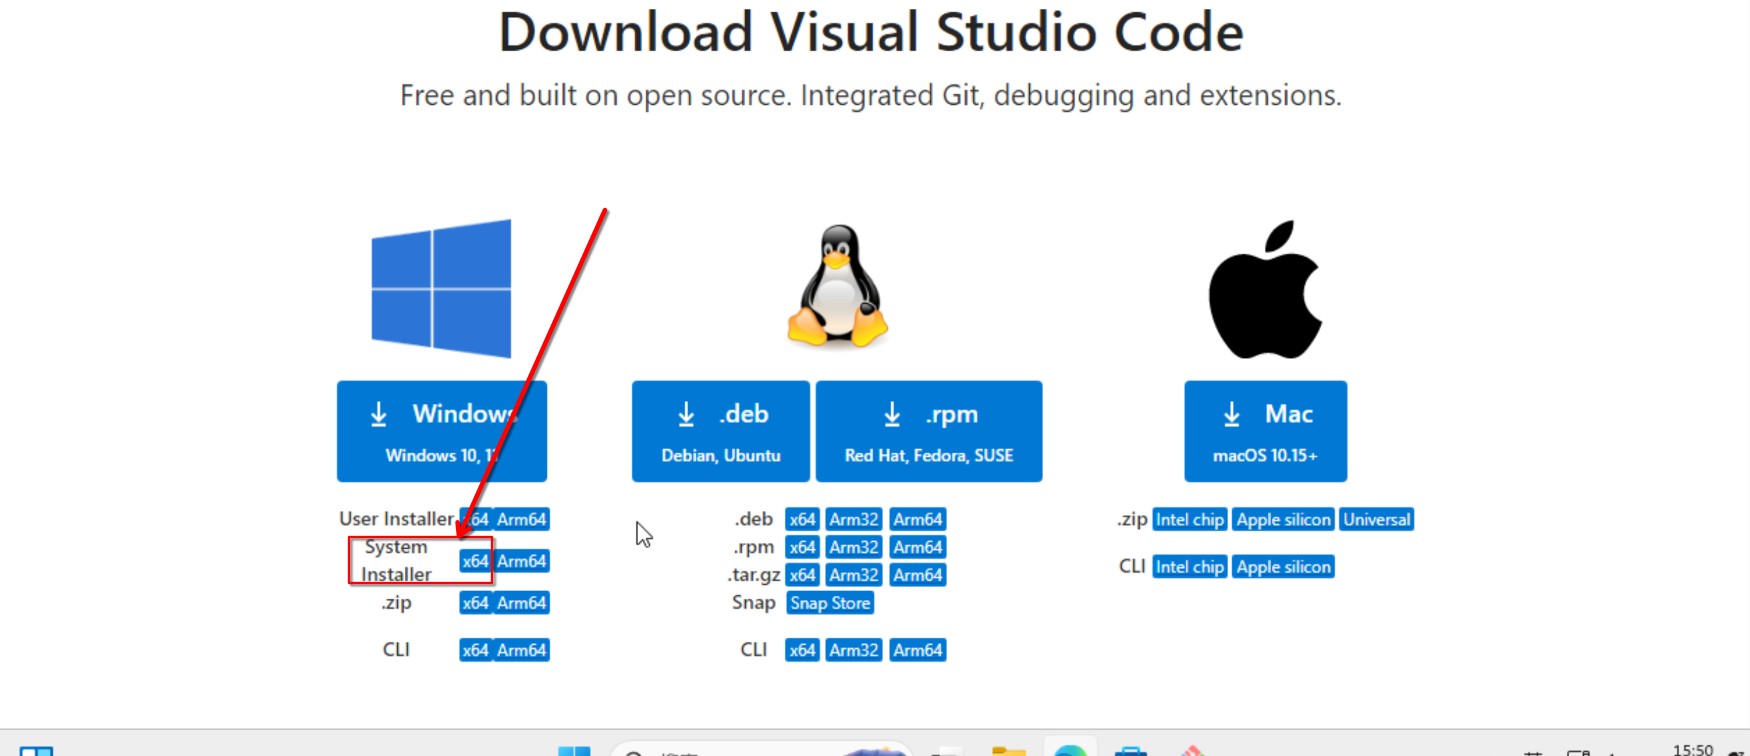Click the download arrow in Mac button
1750x756 pixels.
(x=1232, y=414)
